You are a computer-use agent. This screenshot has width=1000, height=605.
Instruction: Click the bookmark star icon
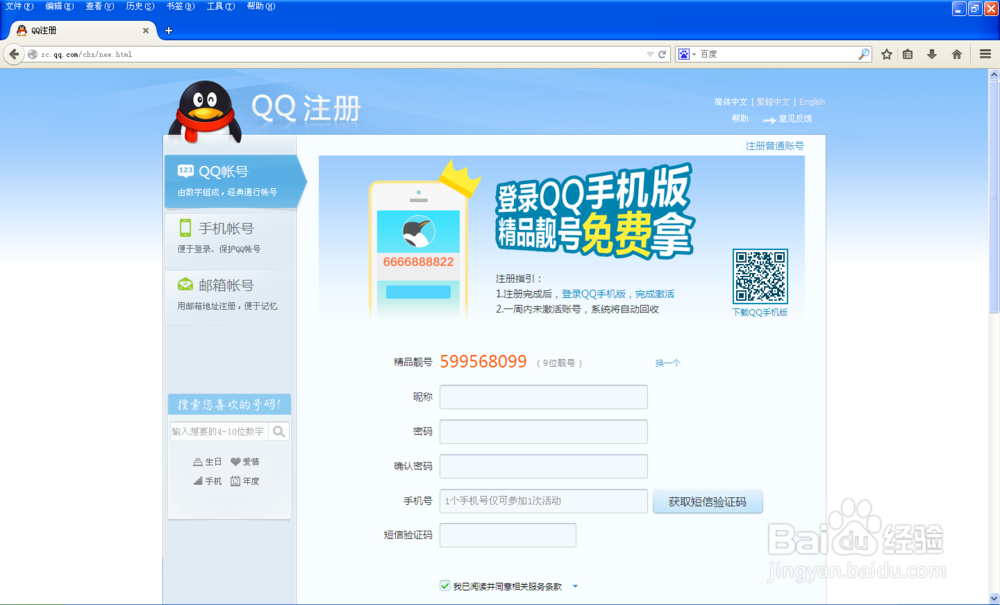tap(886, 54)
